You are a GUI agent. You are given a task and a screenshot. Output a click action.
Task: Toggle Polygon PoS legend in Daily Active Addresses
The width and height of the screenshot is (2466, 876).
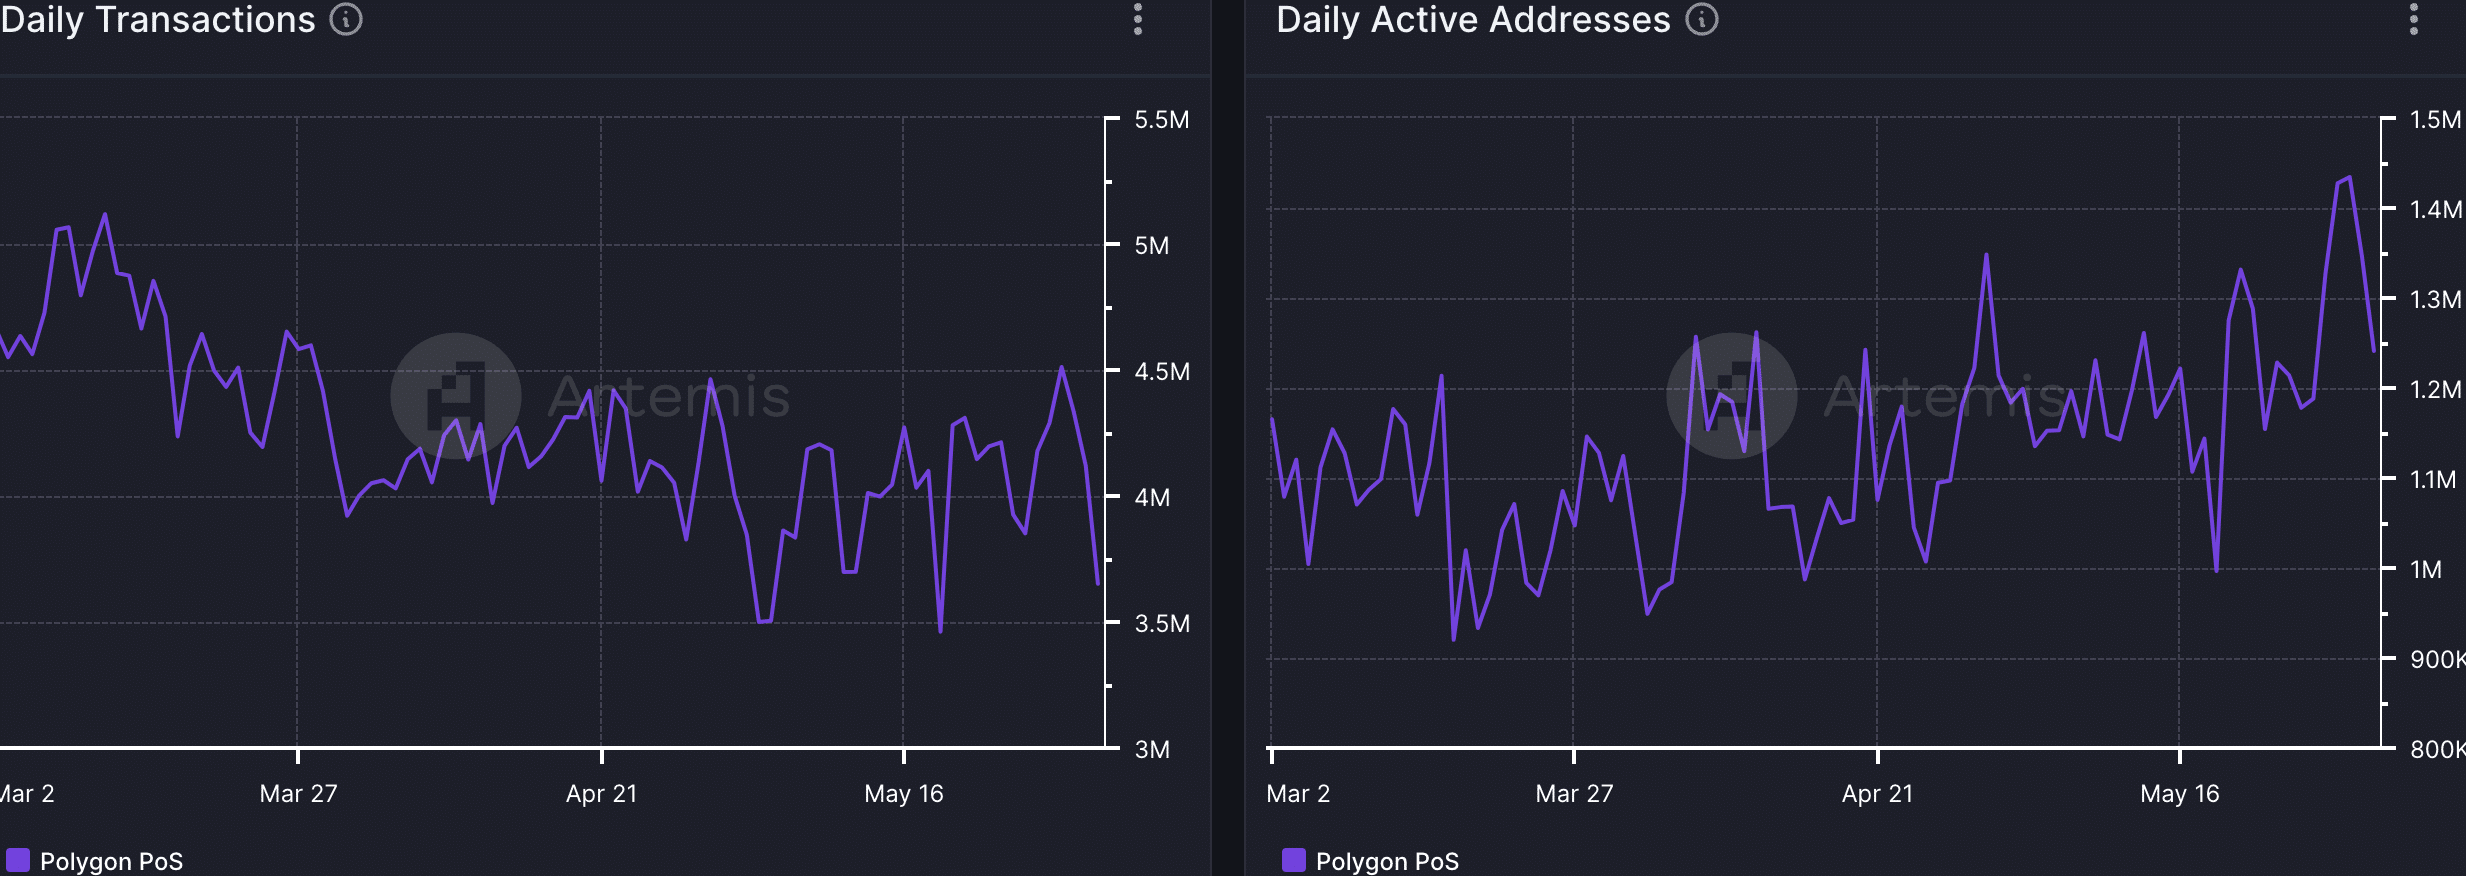1293,860
